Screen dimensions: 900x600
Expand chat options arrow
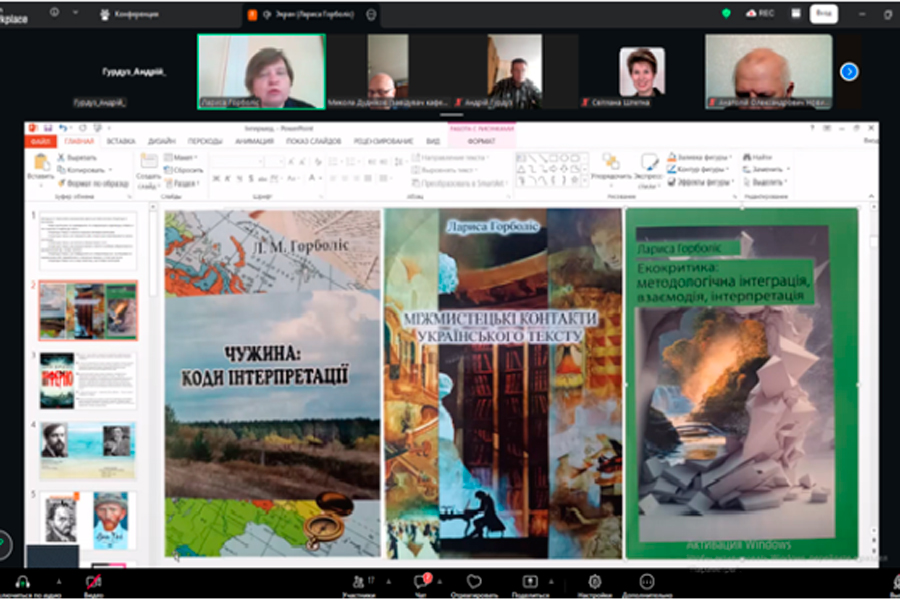[440, 582]
